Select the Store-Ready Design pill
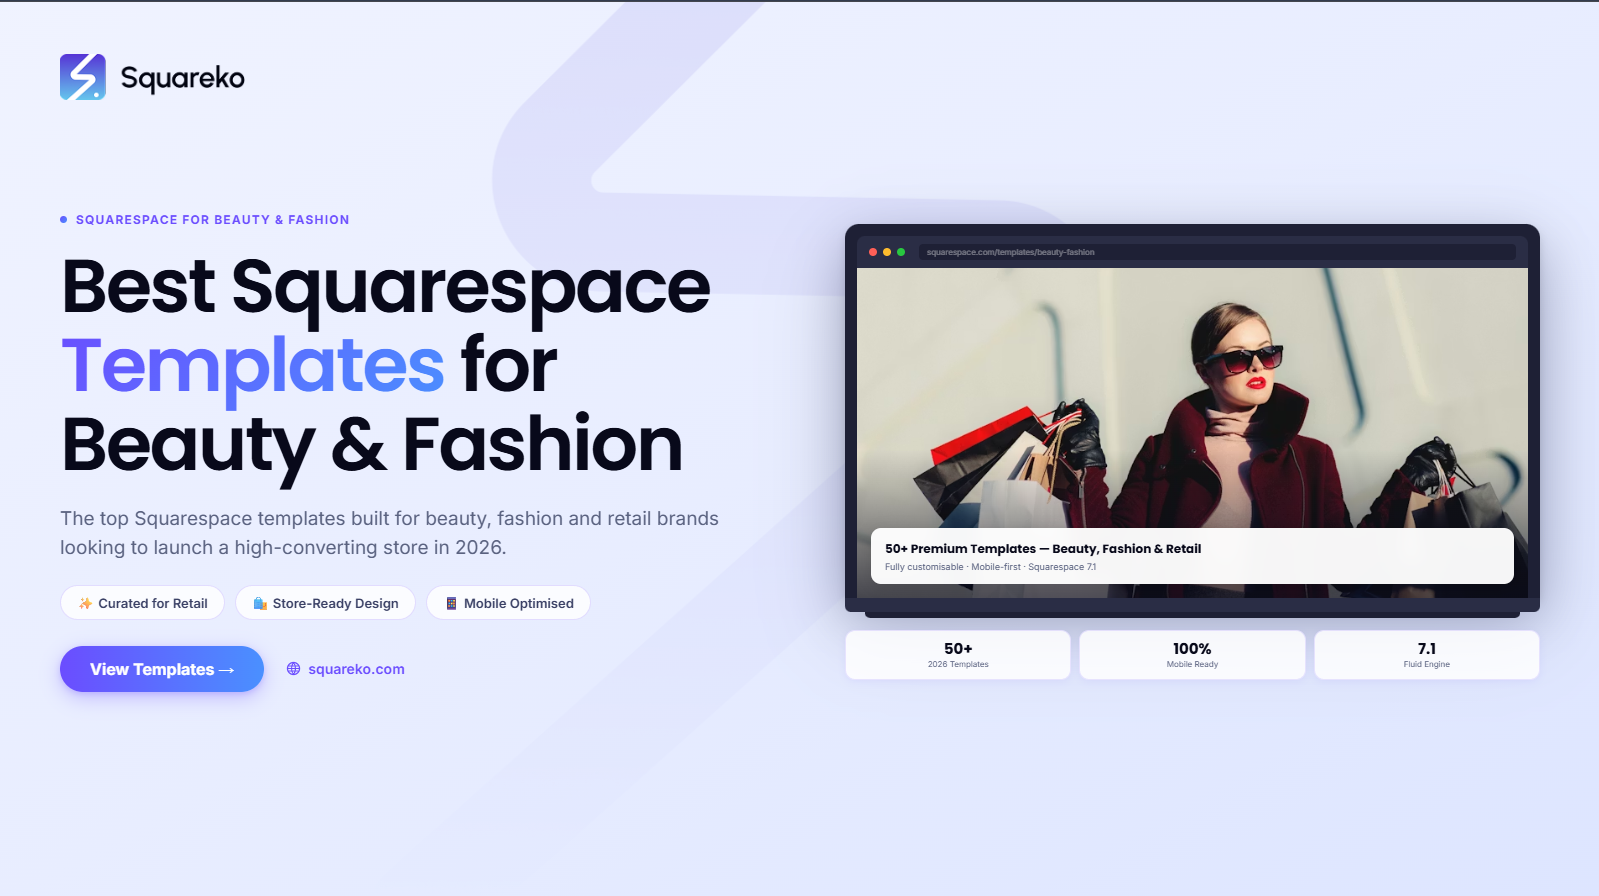 (x=325, y=603)
